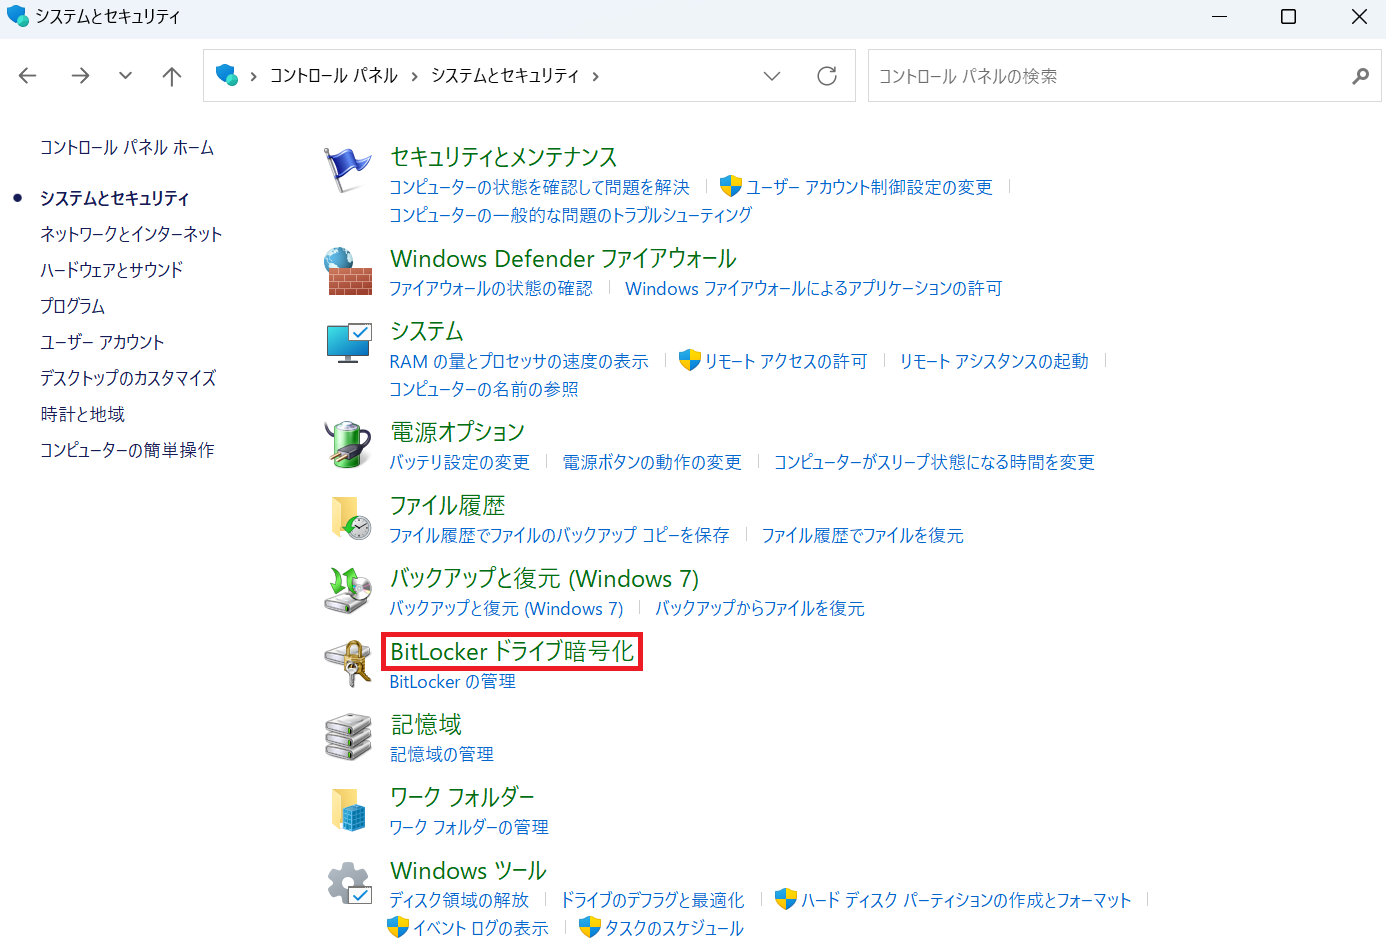The height and width of the screenshot is (950, 1386).
Task: Open デスクトップのカスタマイズ in the sidebar
Action: tap(128, 378)
